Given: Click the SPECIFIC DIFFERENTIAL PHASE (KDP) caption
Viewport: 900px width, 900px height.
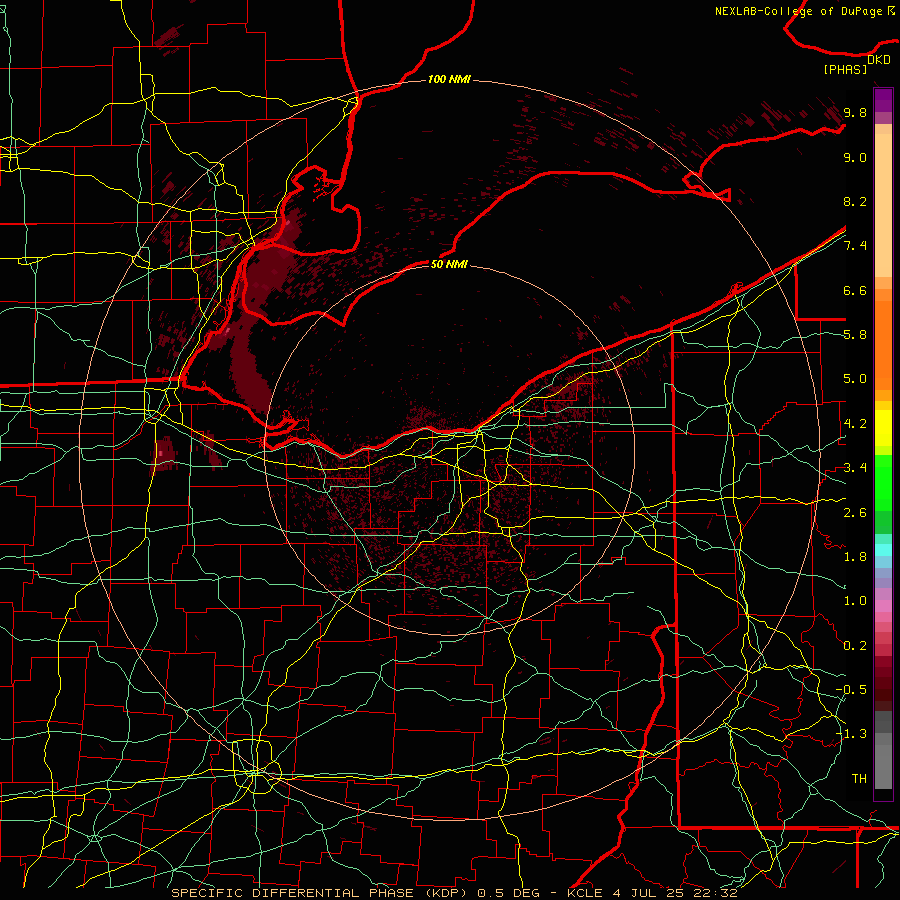Looking at the screenshot, I should (319, 893).
